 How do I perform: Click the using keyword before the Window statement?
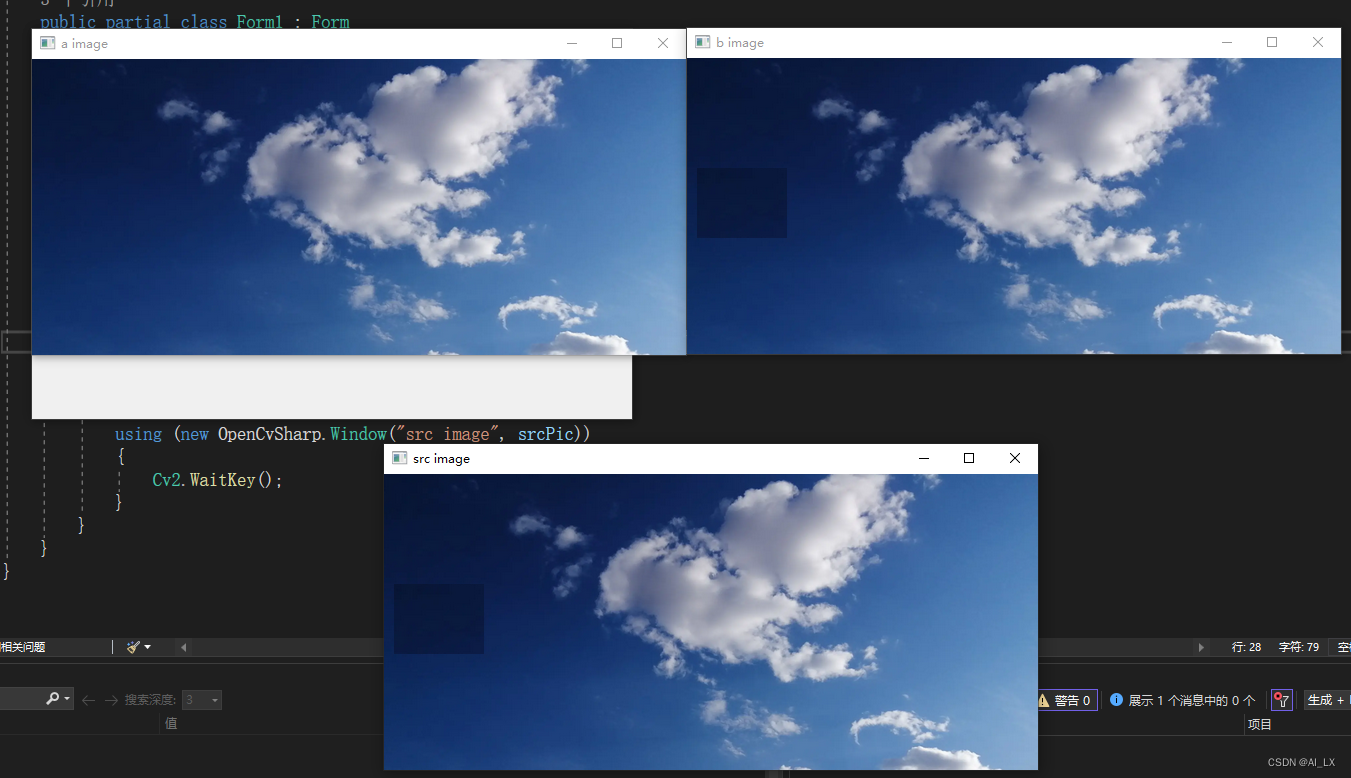pyautogui.click(x=138, y=434)
